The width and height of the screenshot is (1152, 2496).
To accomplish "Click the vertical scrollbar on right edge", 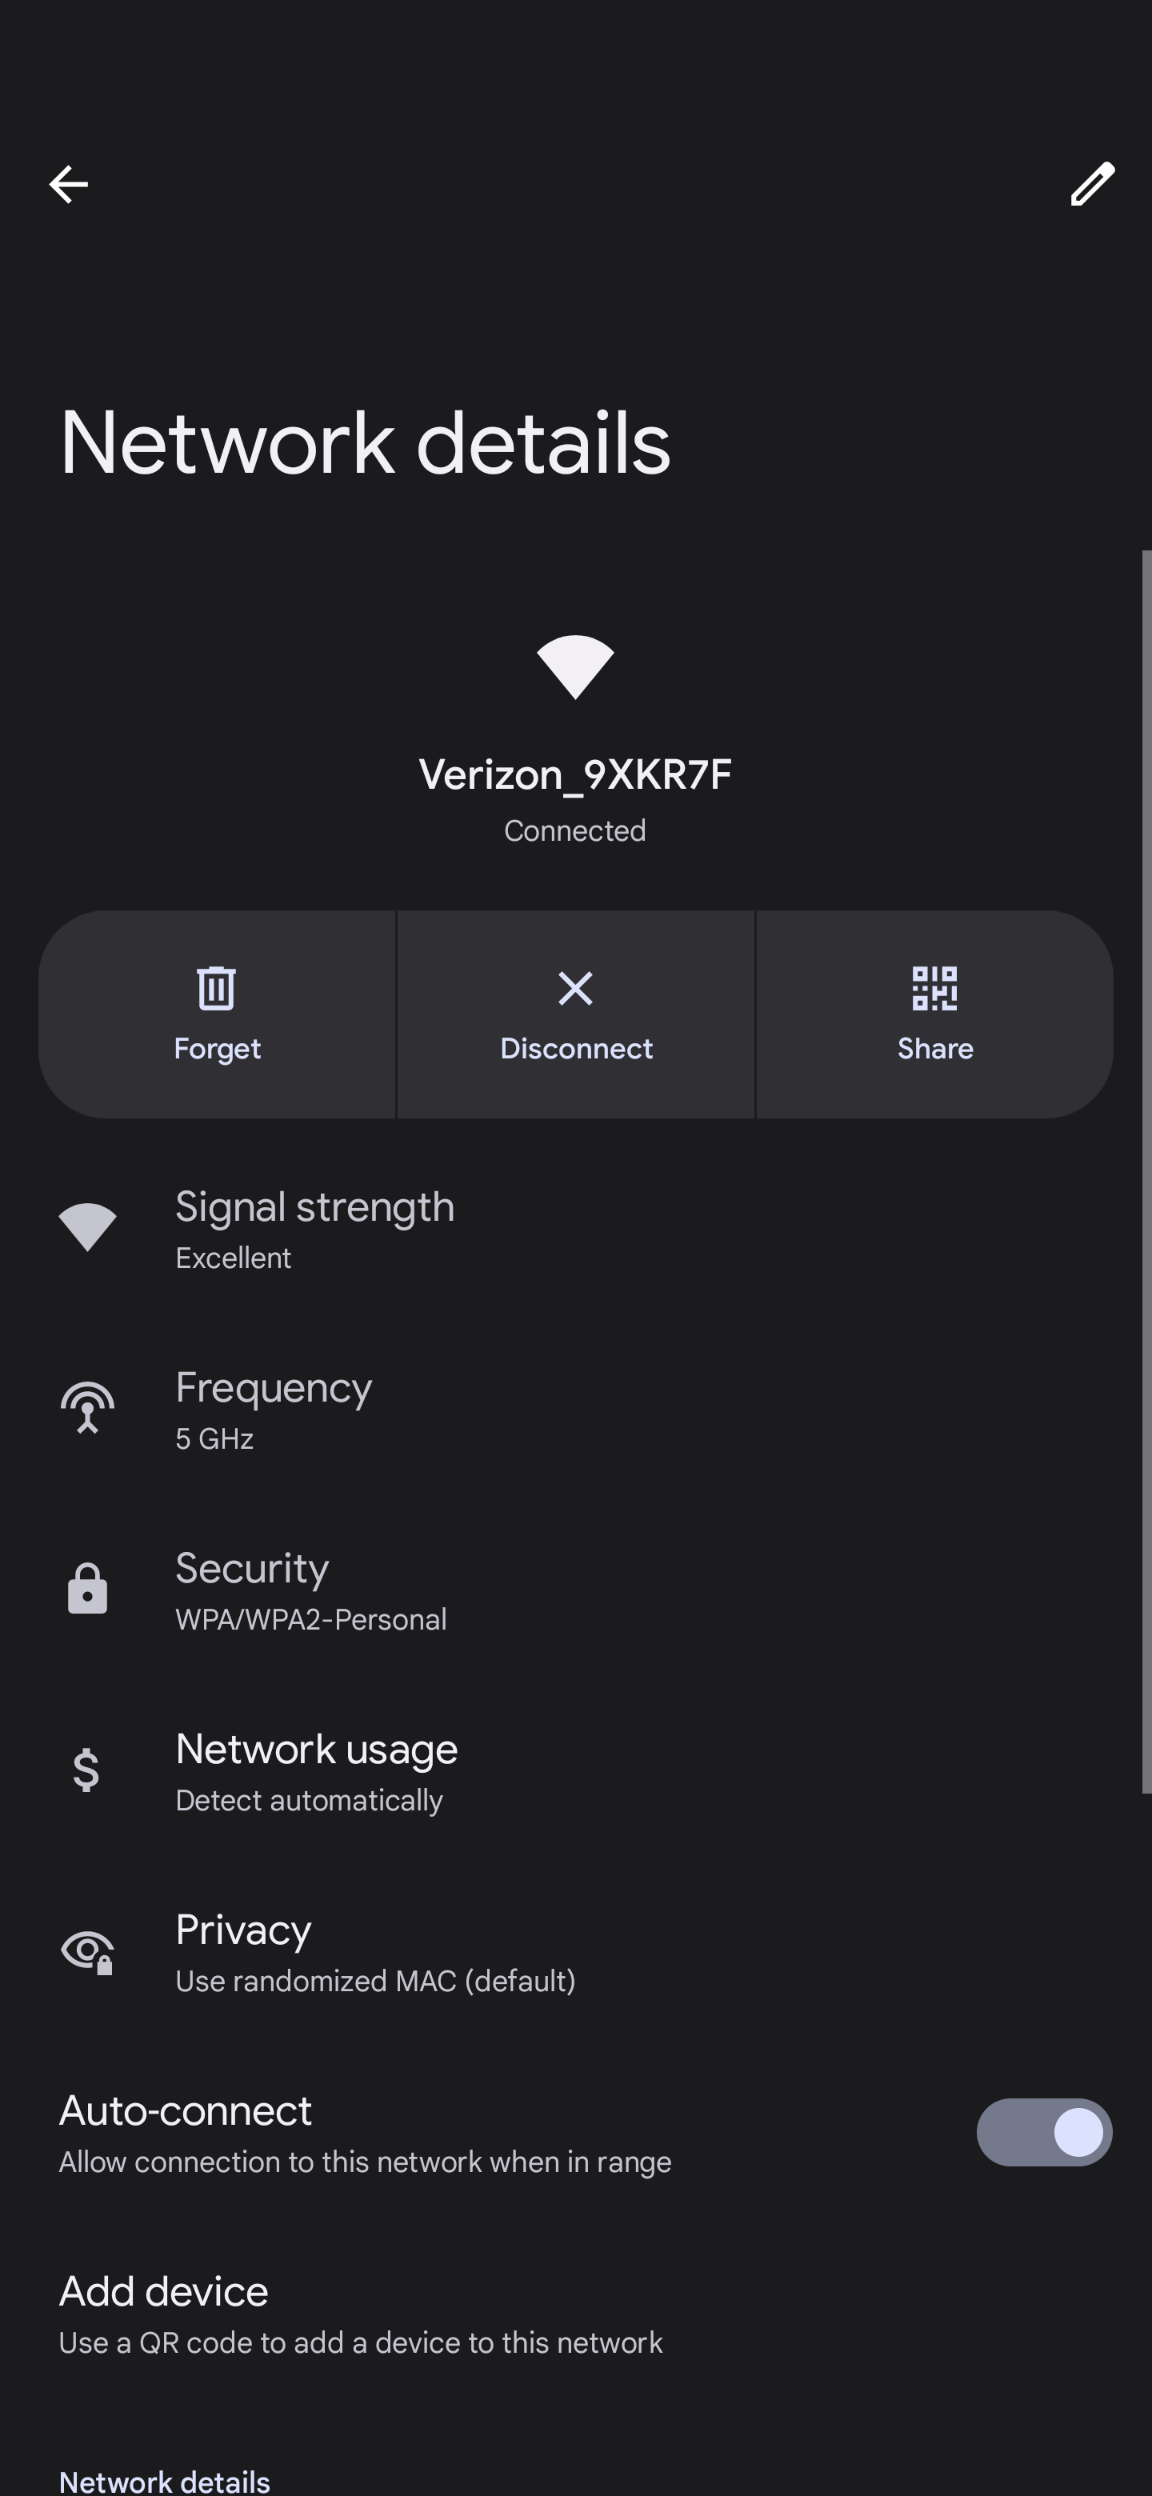I will 1146,1171.
